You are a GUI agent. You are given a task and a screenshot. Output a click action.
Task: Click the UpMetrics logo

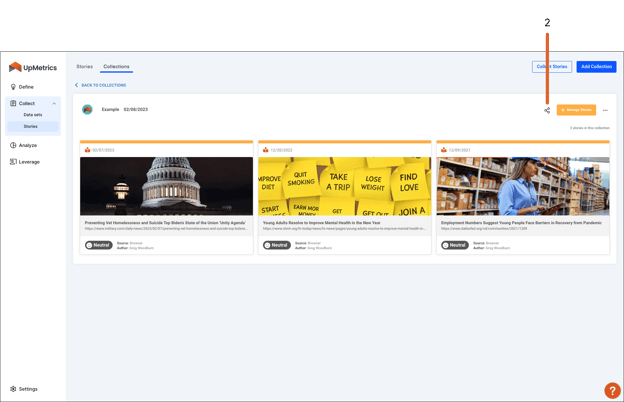click(33, 67)
